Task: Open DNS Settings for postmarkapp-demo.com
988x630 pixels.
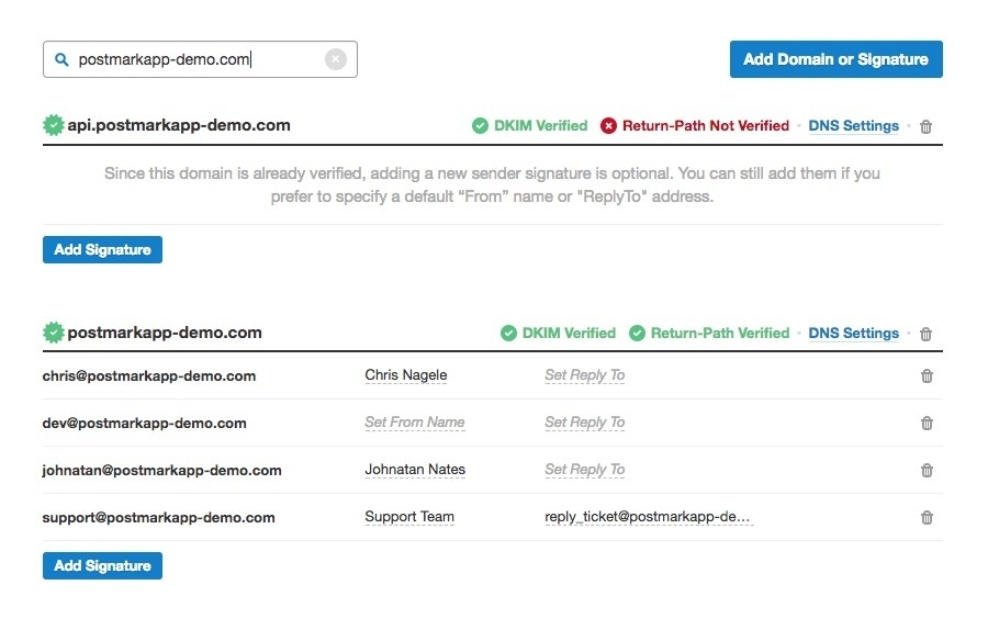Action: [854, 333]
